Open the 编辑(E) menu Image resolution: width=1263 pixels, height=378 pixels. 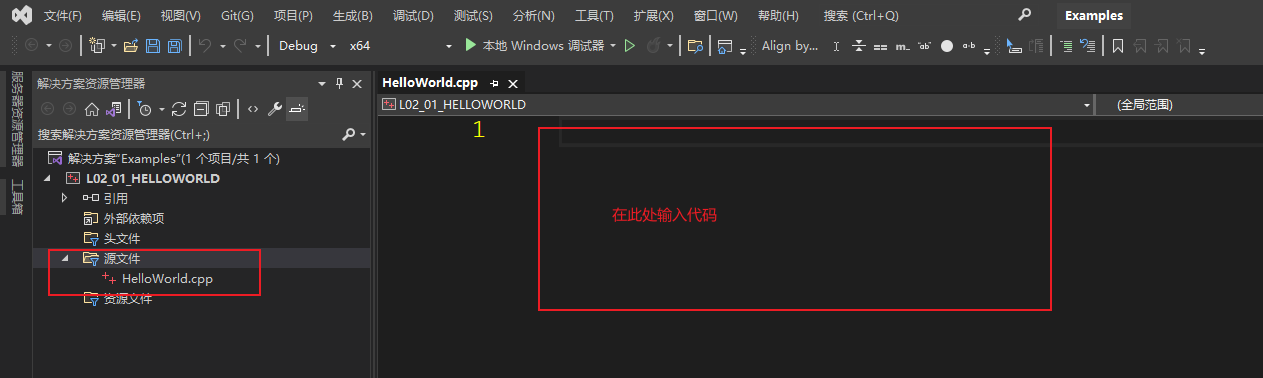point(121,16)
